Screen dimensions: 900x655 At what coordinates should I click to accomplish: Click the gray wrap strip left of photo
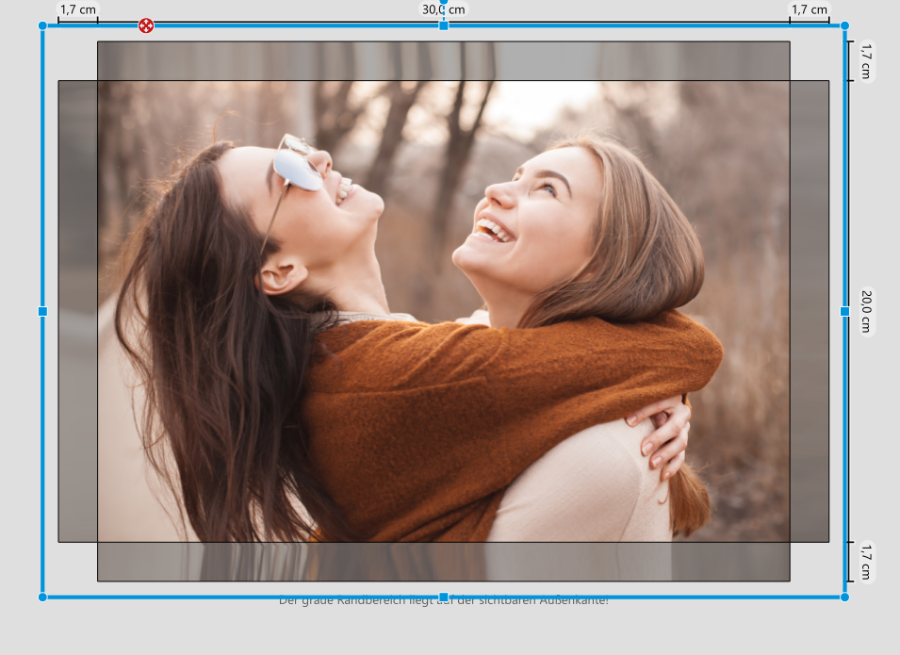78,311
